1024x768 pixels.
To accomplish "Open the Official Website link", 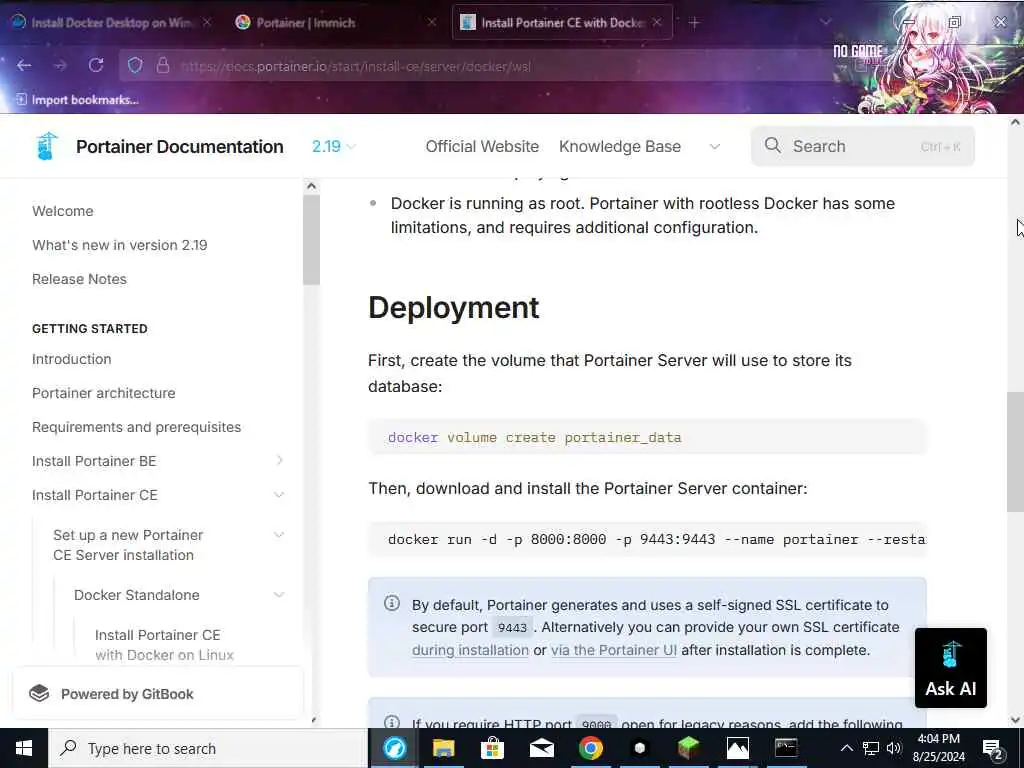I will 482,146.
